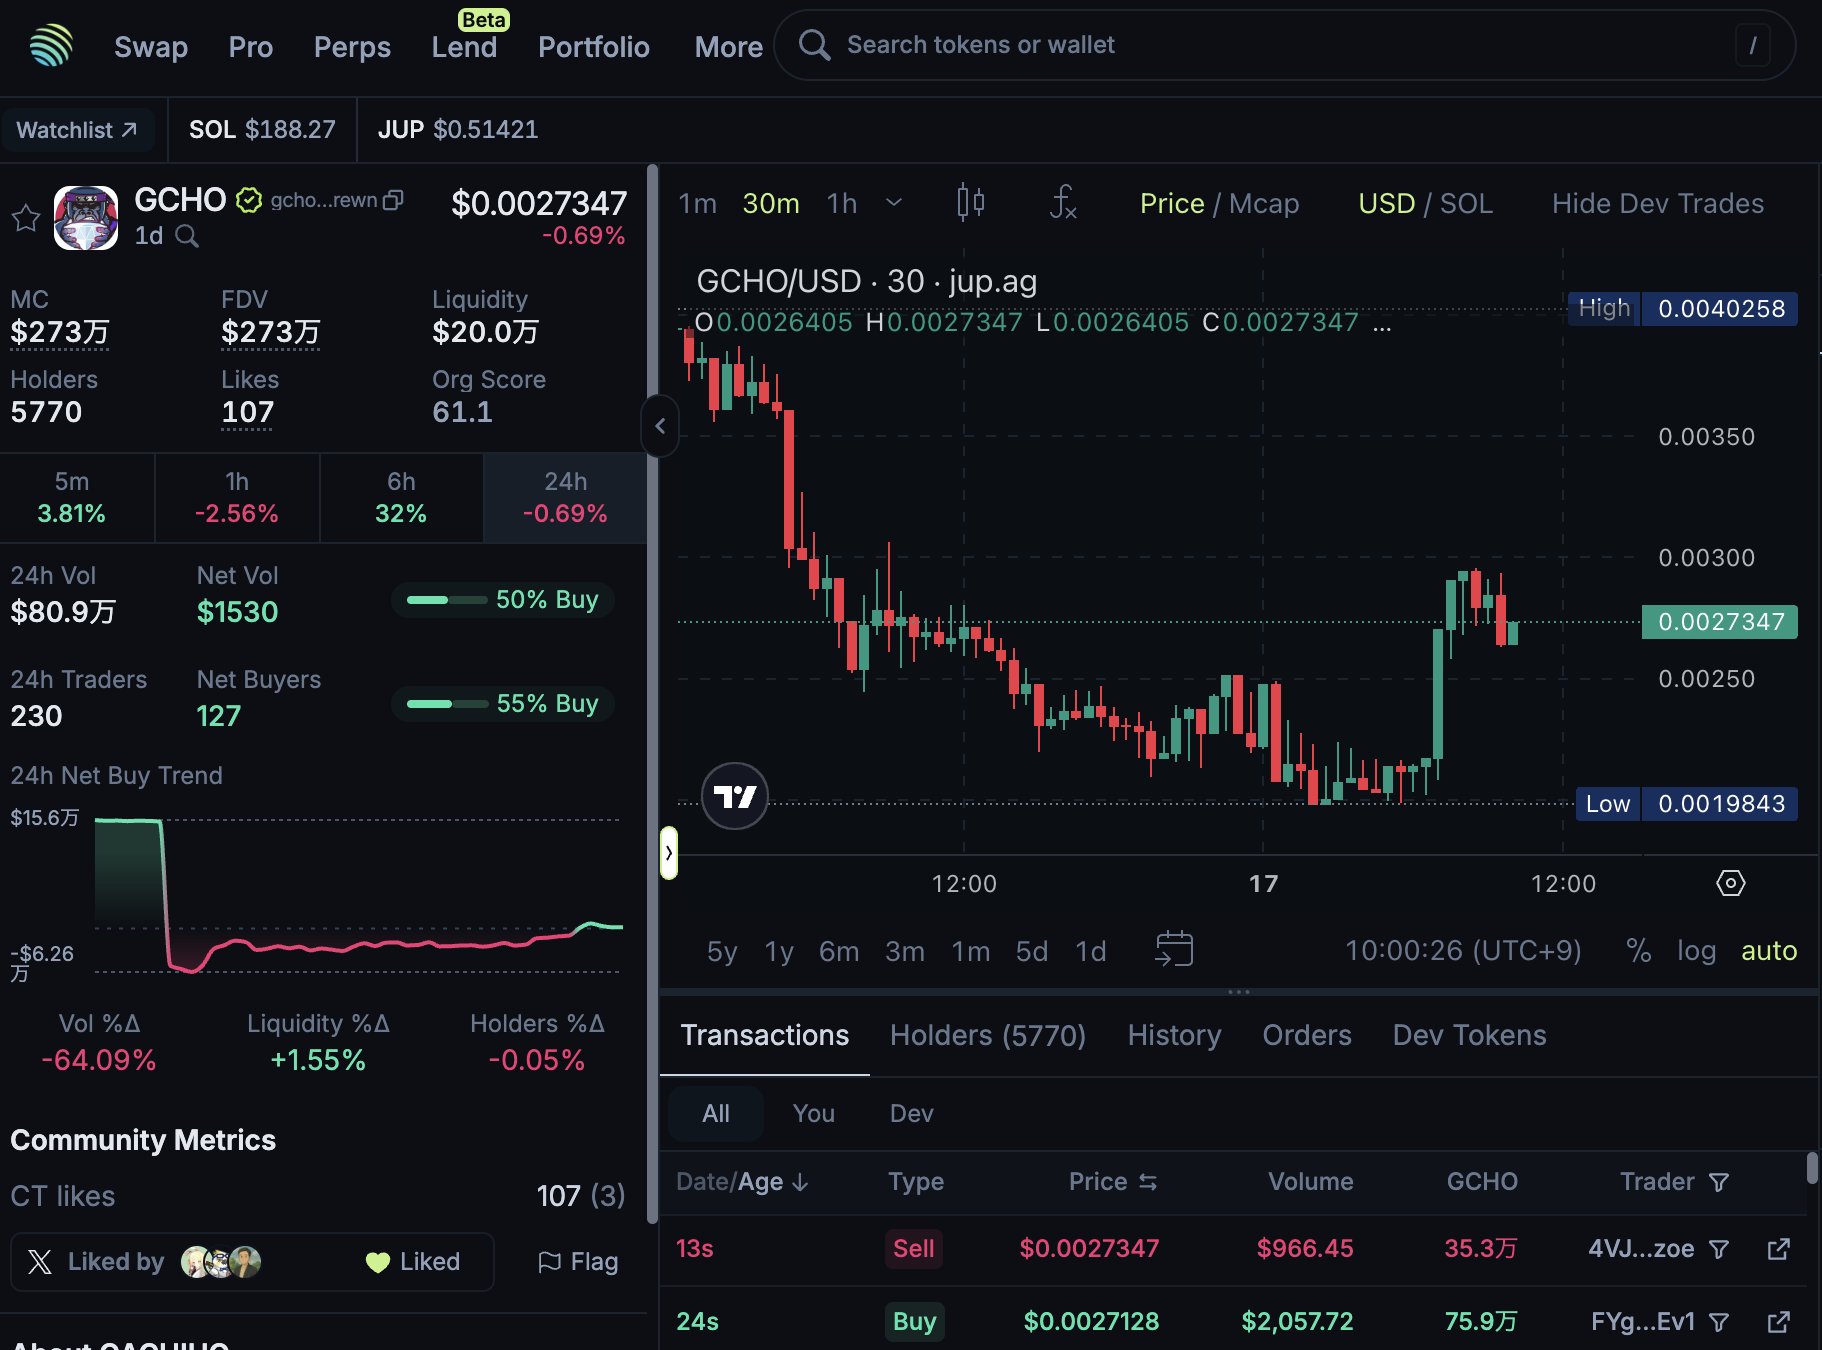Switch to History tab

click(x=1174, y=1035)
